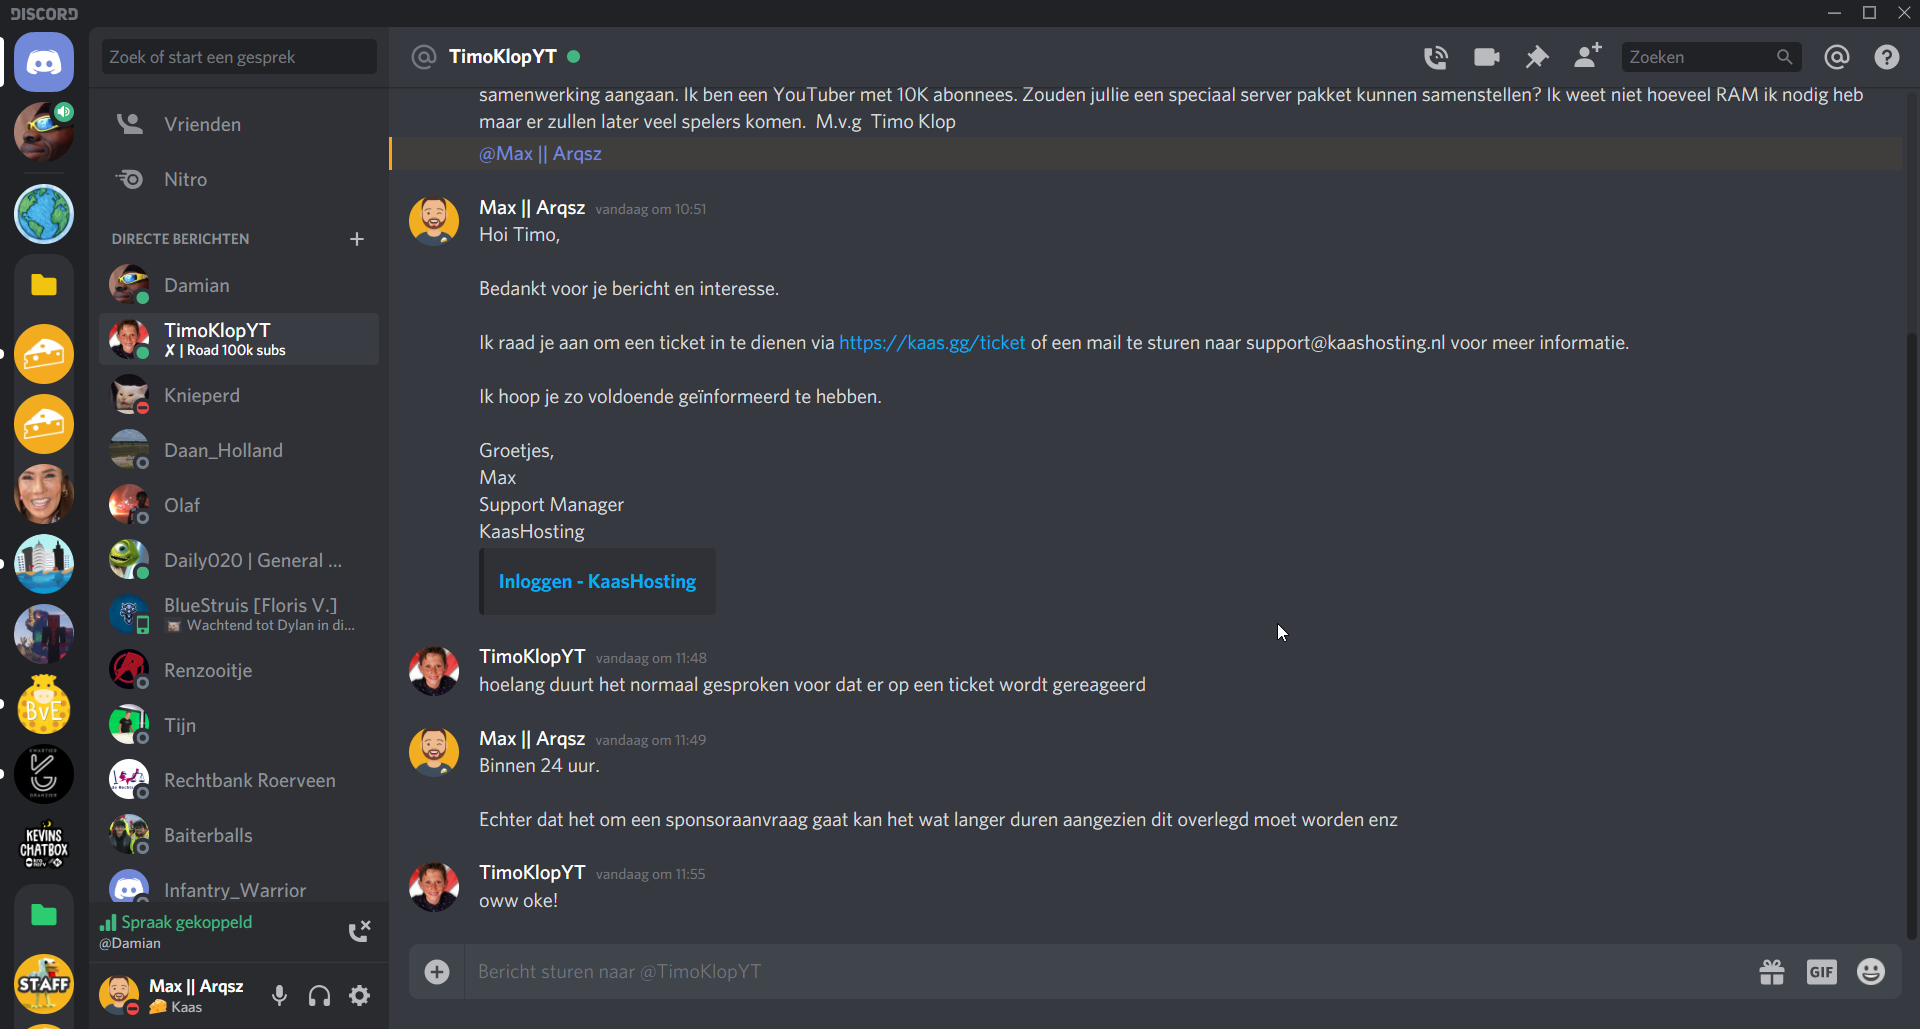Screen dimensions: 1920x1029
Task: Add friends to this DM
Action: coord(1587,56)
